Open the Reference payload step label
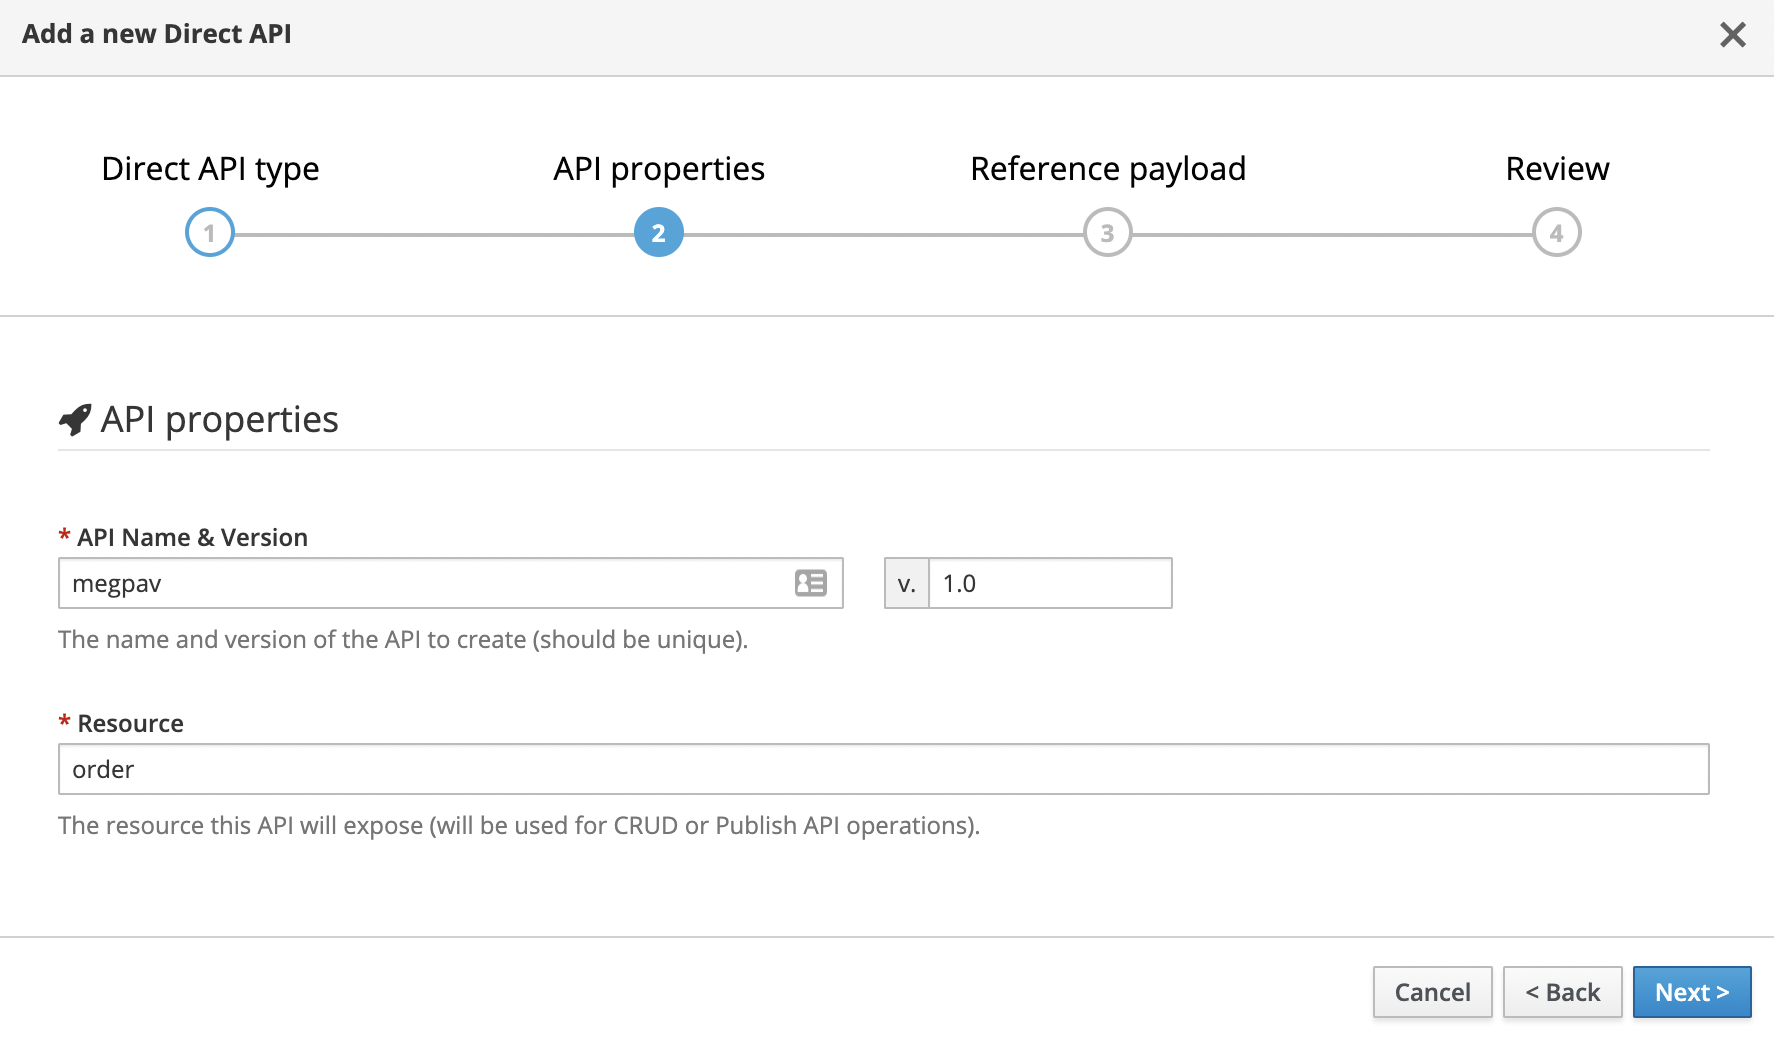The image size is (1774, 1046). [x=1108, y=169]
